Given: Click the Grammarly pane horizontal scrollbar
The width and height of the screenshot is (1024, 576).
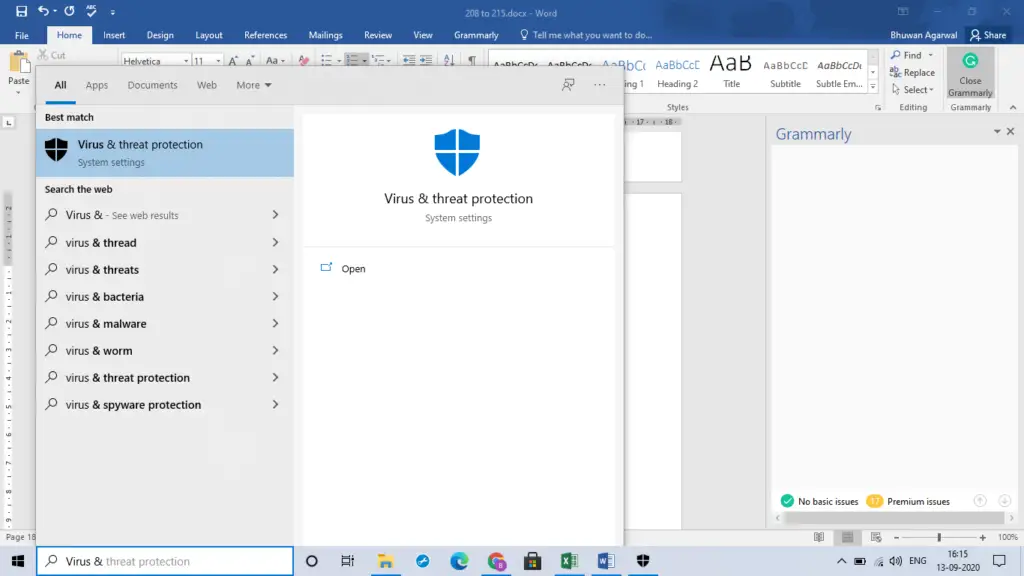Looking at the screenshot, I should 894,518.
